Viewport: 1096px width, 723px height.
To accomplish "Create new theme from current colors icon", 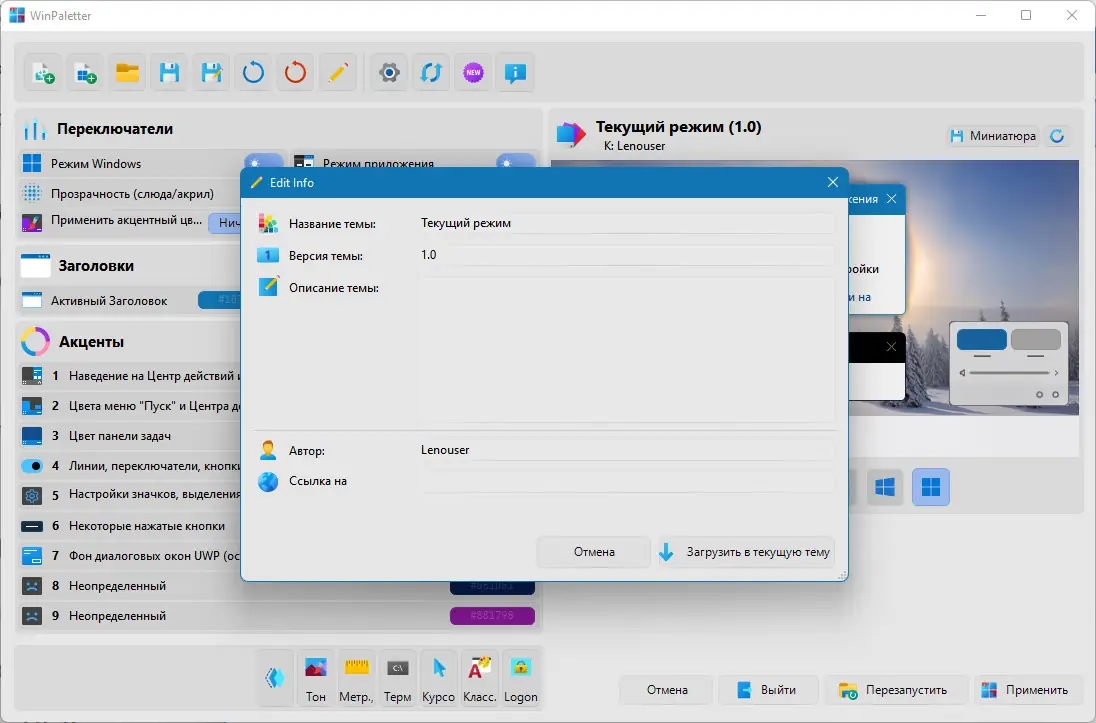I will 43,73.
